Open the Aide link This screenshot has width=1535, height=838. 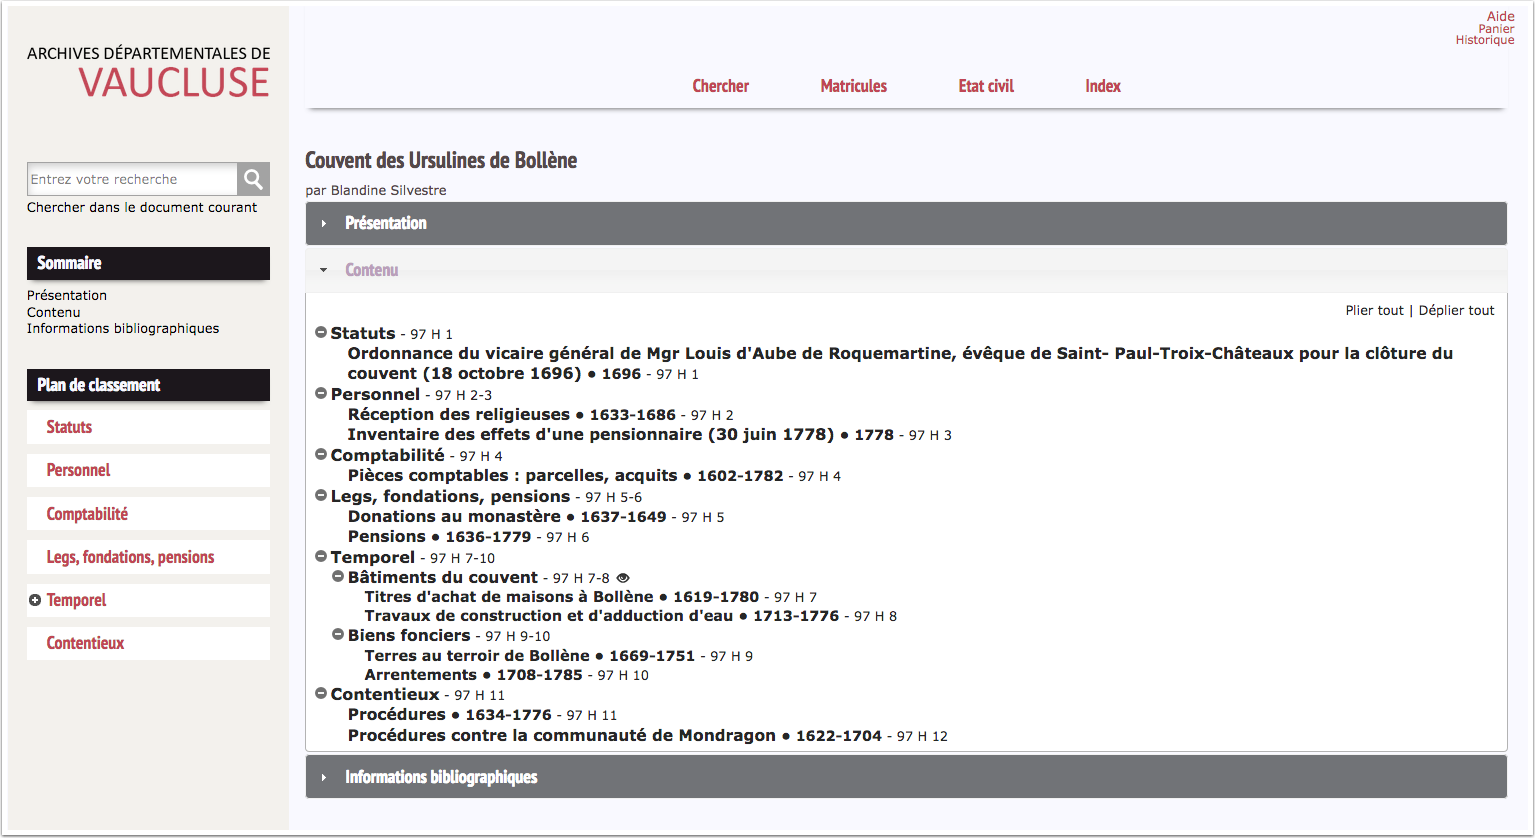click(1500, 16)
